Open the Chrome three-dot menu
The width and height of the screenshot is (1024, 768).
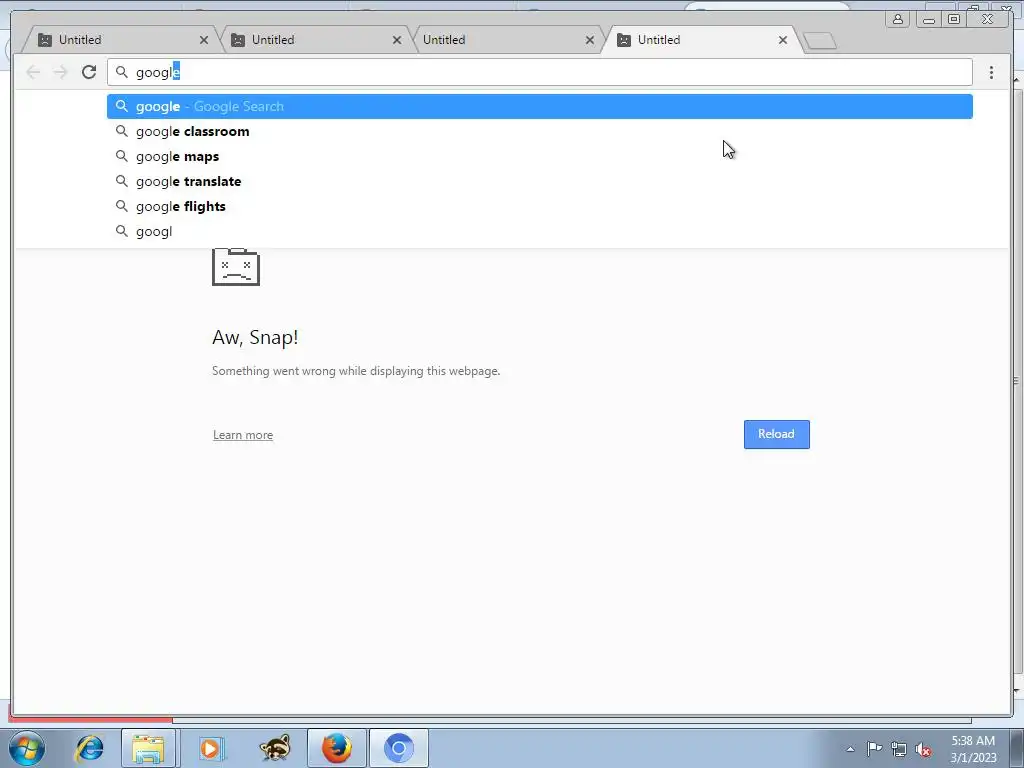991,72
